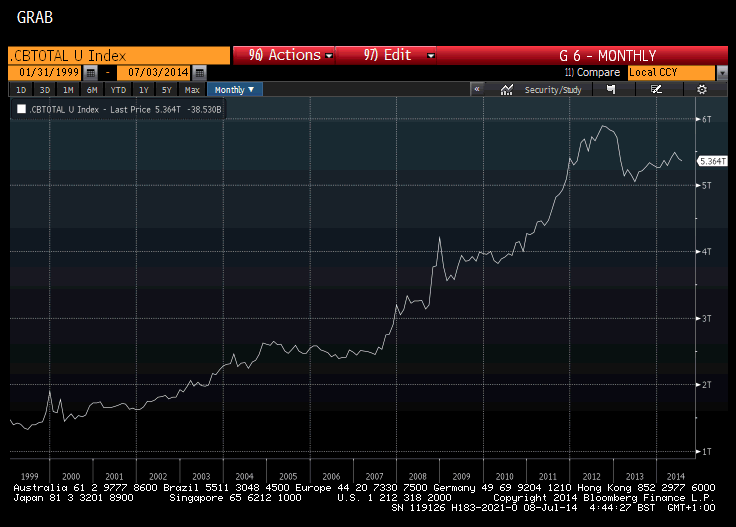The height and width of the screenshot is (527, 736).
Task: Click the 4T y-axis label
Action: 706,252
